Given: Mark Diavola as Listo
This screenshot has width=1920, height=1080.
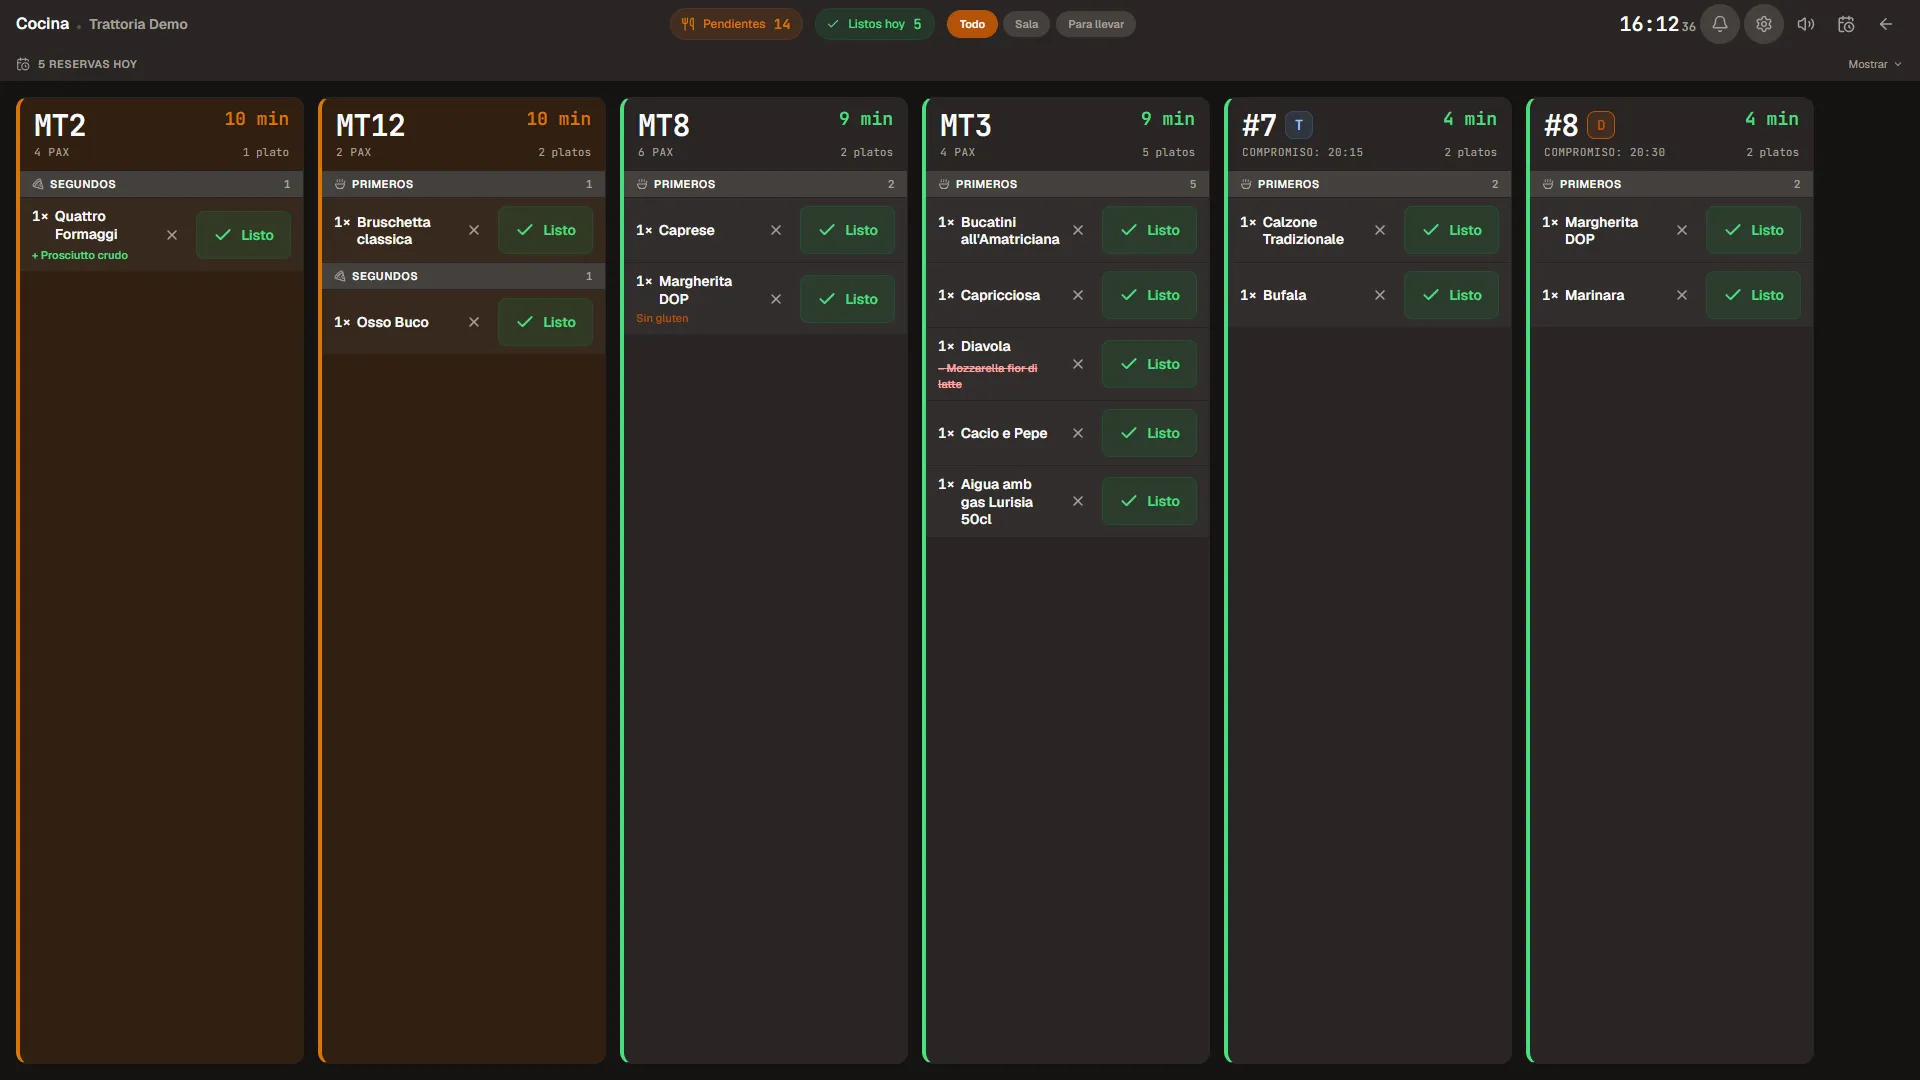Looking at the screenshot, I should 1150,364.
